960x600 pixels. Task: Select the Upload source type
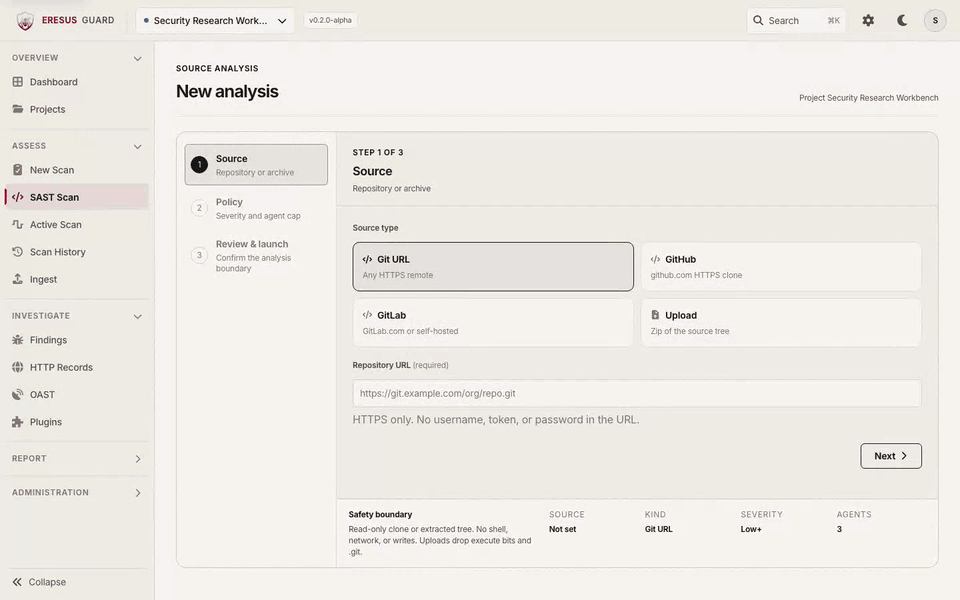(781, 323)
